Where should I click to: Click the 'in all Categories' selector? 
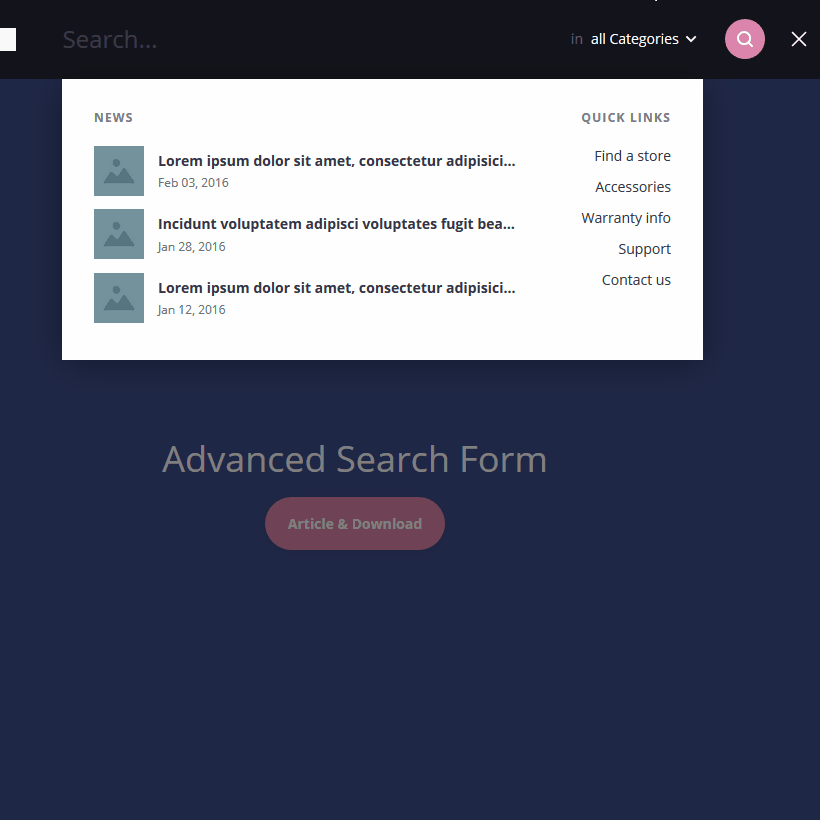pos(634,39)
